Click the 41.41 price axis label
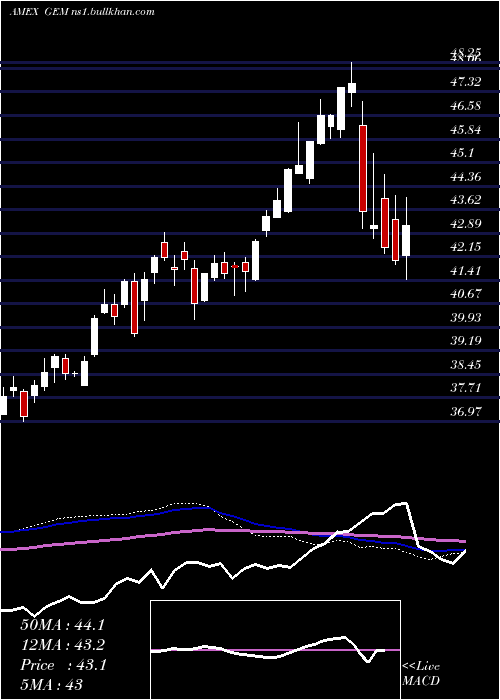 (x=466, y=271)
